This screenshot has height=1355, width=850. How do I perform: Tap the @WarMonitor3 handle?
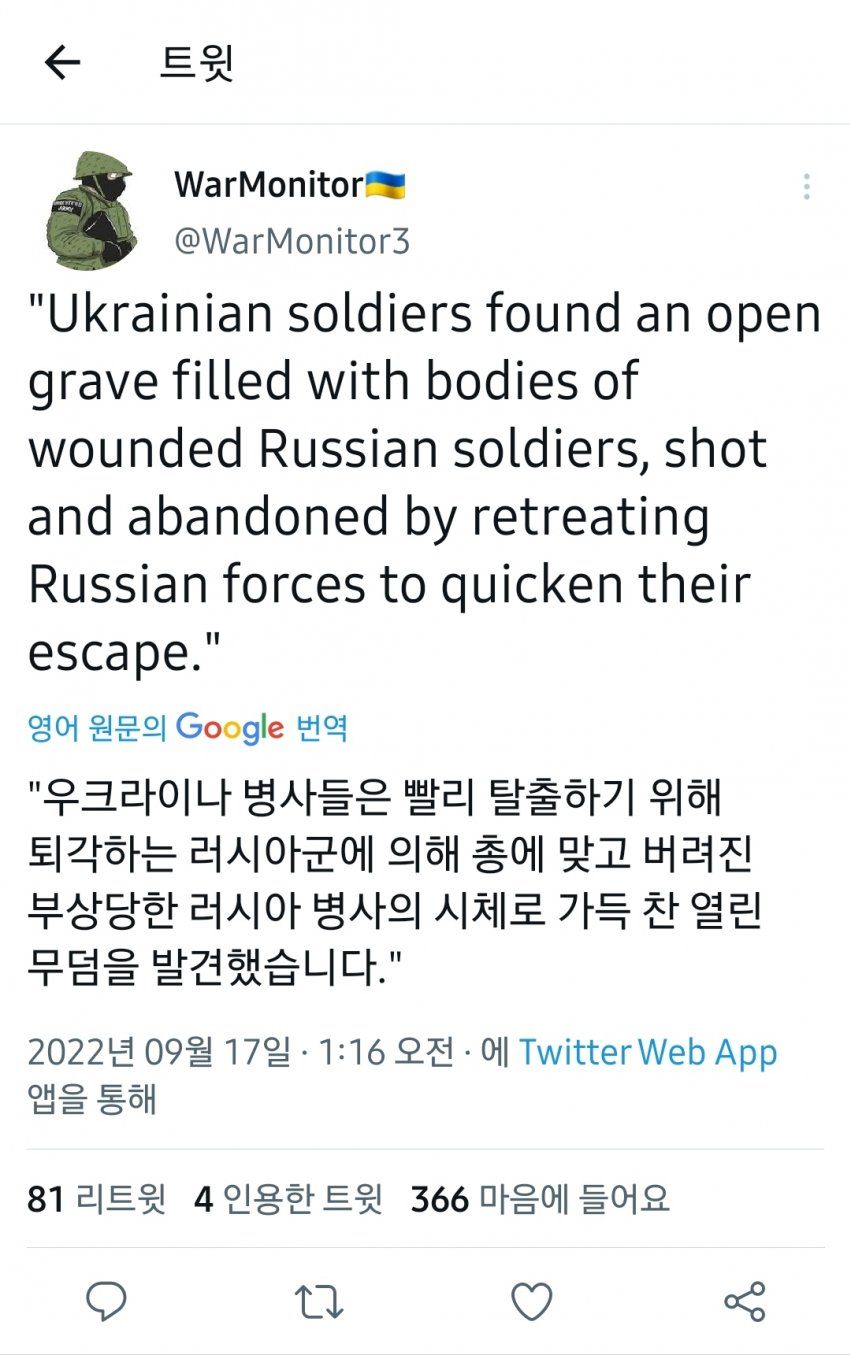292,241
